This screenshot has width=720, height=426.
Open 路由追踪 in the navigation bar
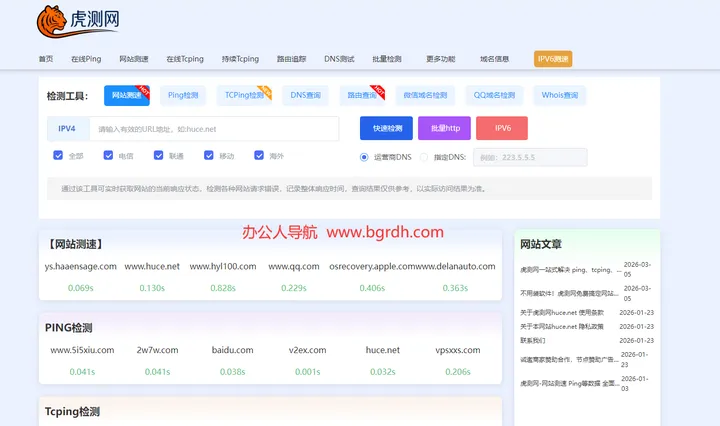click(291, 59)
